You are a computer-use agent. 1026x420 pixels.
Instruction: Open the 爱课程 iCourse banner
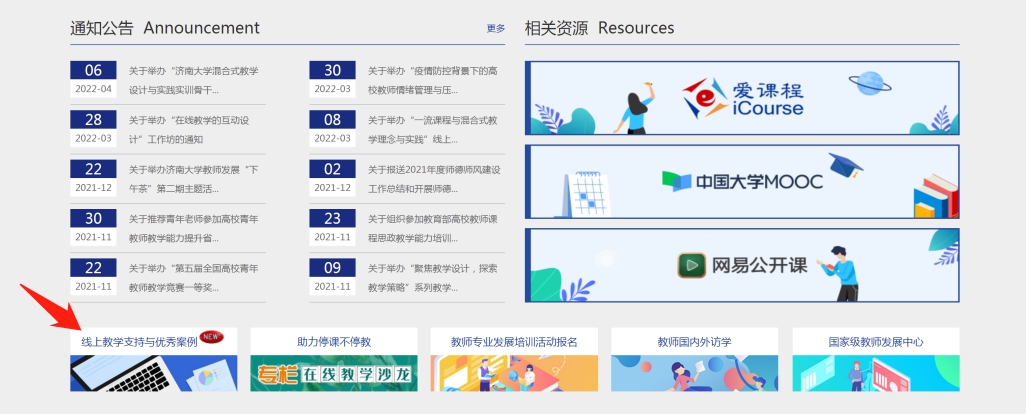click(741, 98)
